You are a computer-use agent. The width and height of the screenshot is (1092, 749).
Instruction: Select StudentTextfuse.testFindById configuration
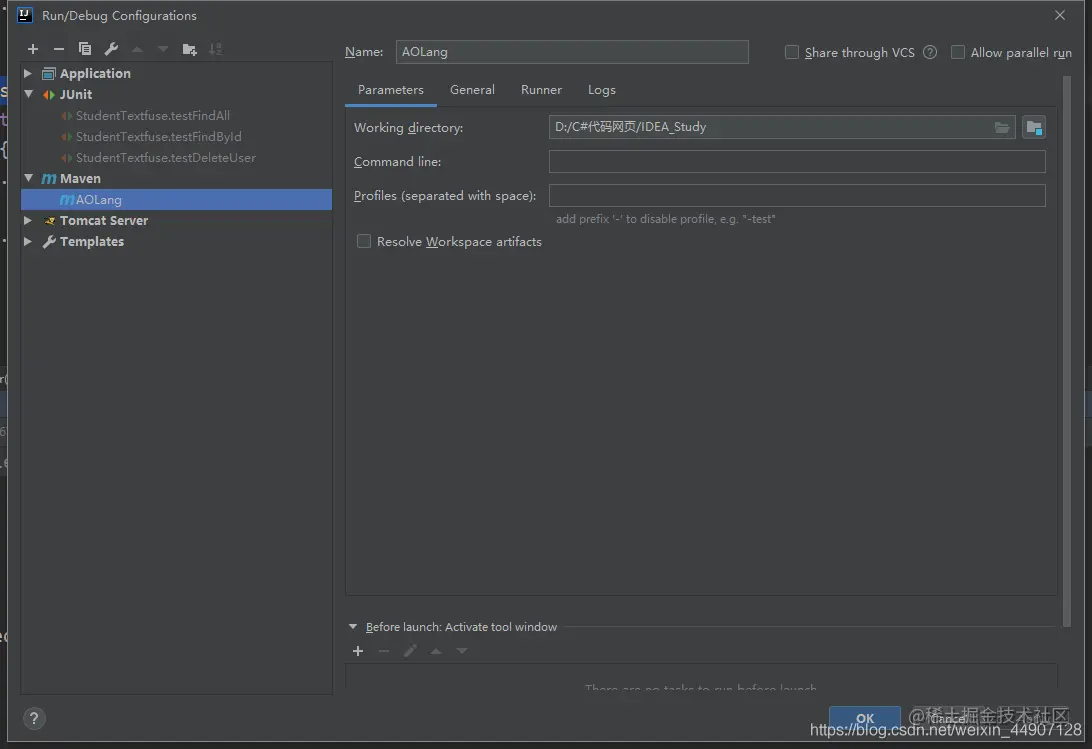[159, 137]
